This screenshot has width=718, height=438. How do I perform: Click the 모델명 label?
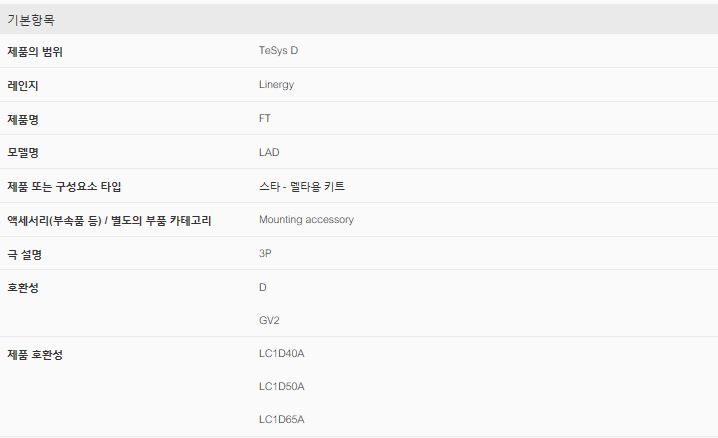tap(23, 152)
